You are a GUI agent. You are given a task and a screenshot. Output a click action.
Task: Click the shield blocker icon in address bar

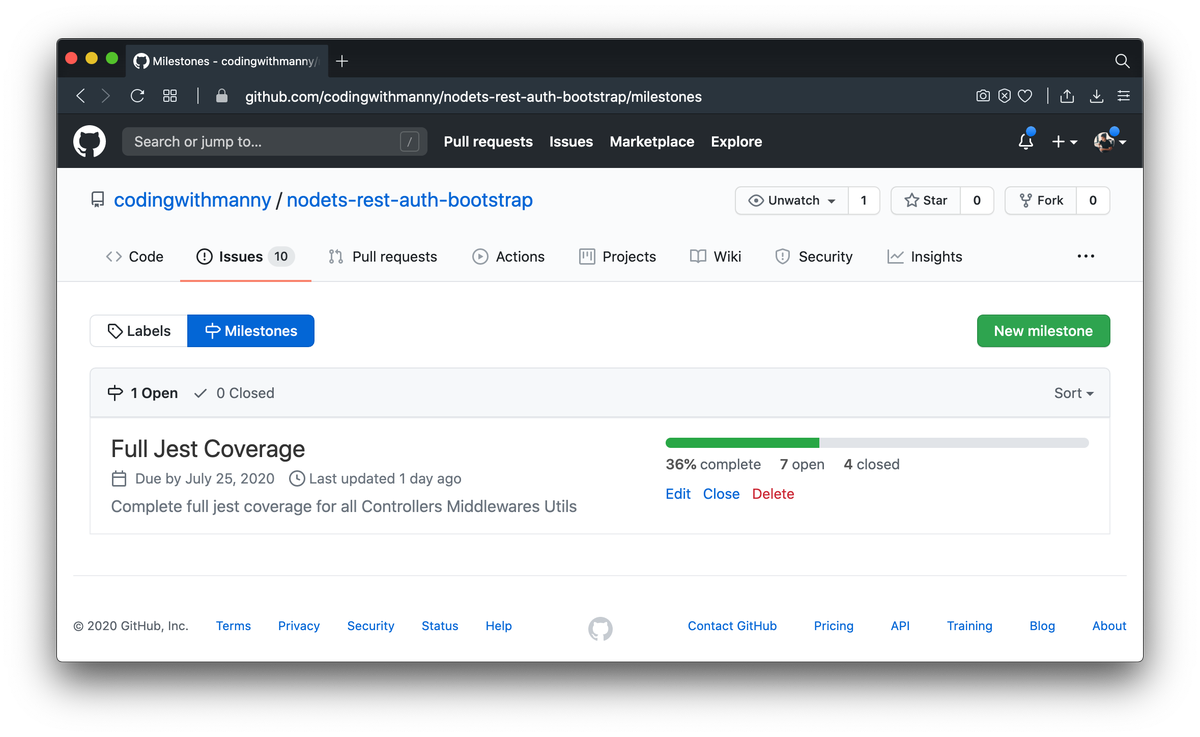(x=1004, y=96)
